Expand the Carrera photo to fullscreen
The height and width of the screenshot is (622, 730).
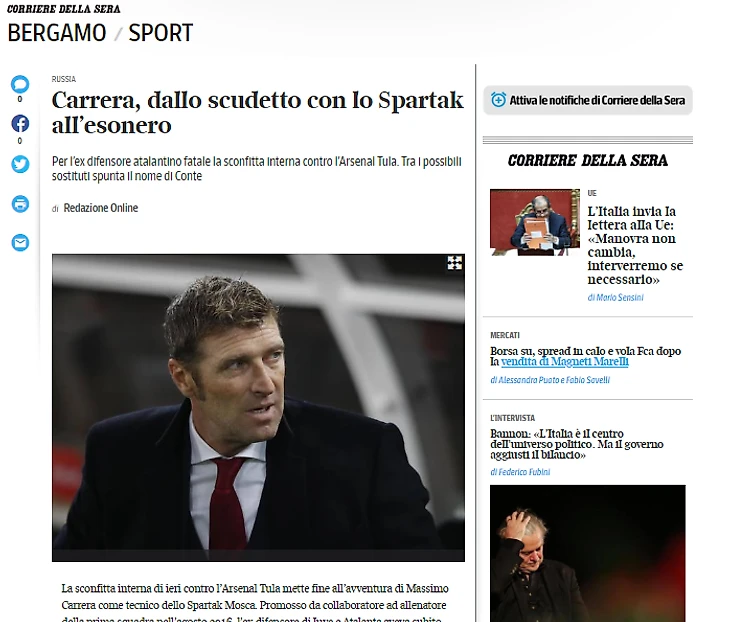click(x=454, y=263)
